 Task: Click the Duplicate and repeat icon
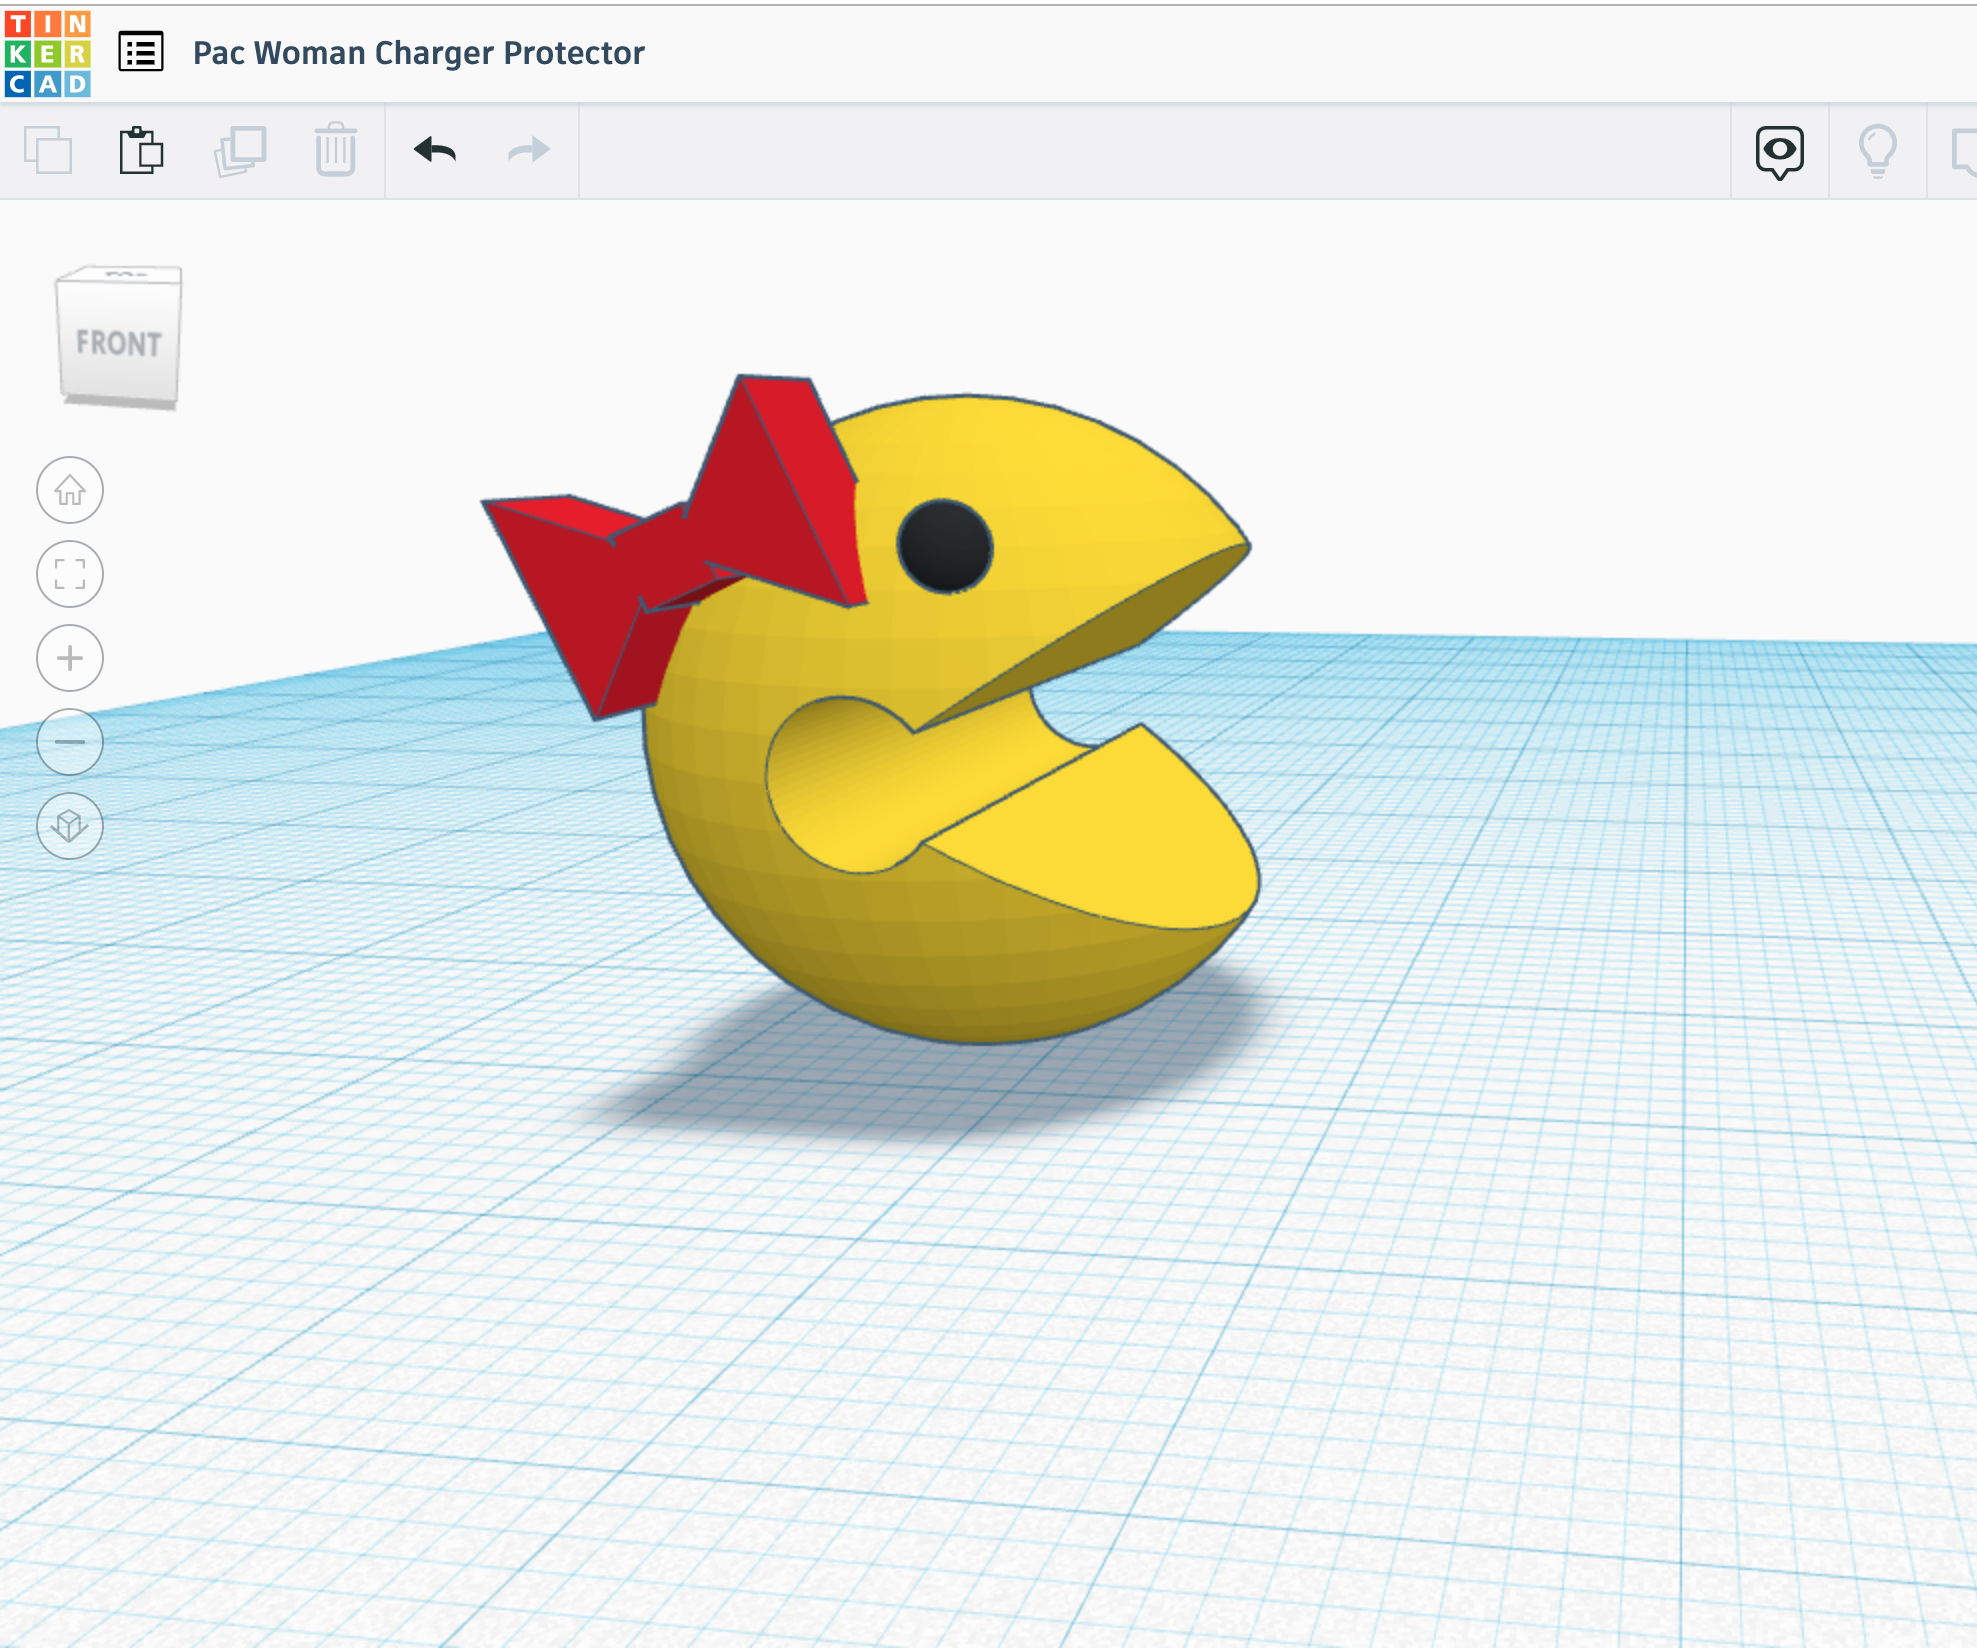[x=240, y=151]
